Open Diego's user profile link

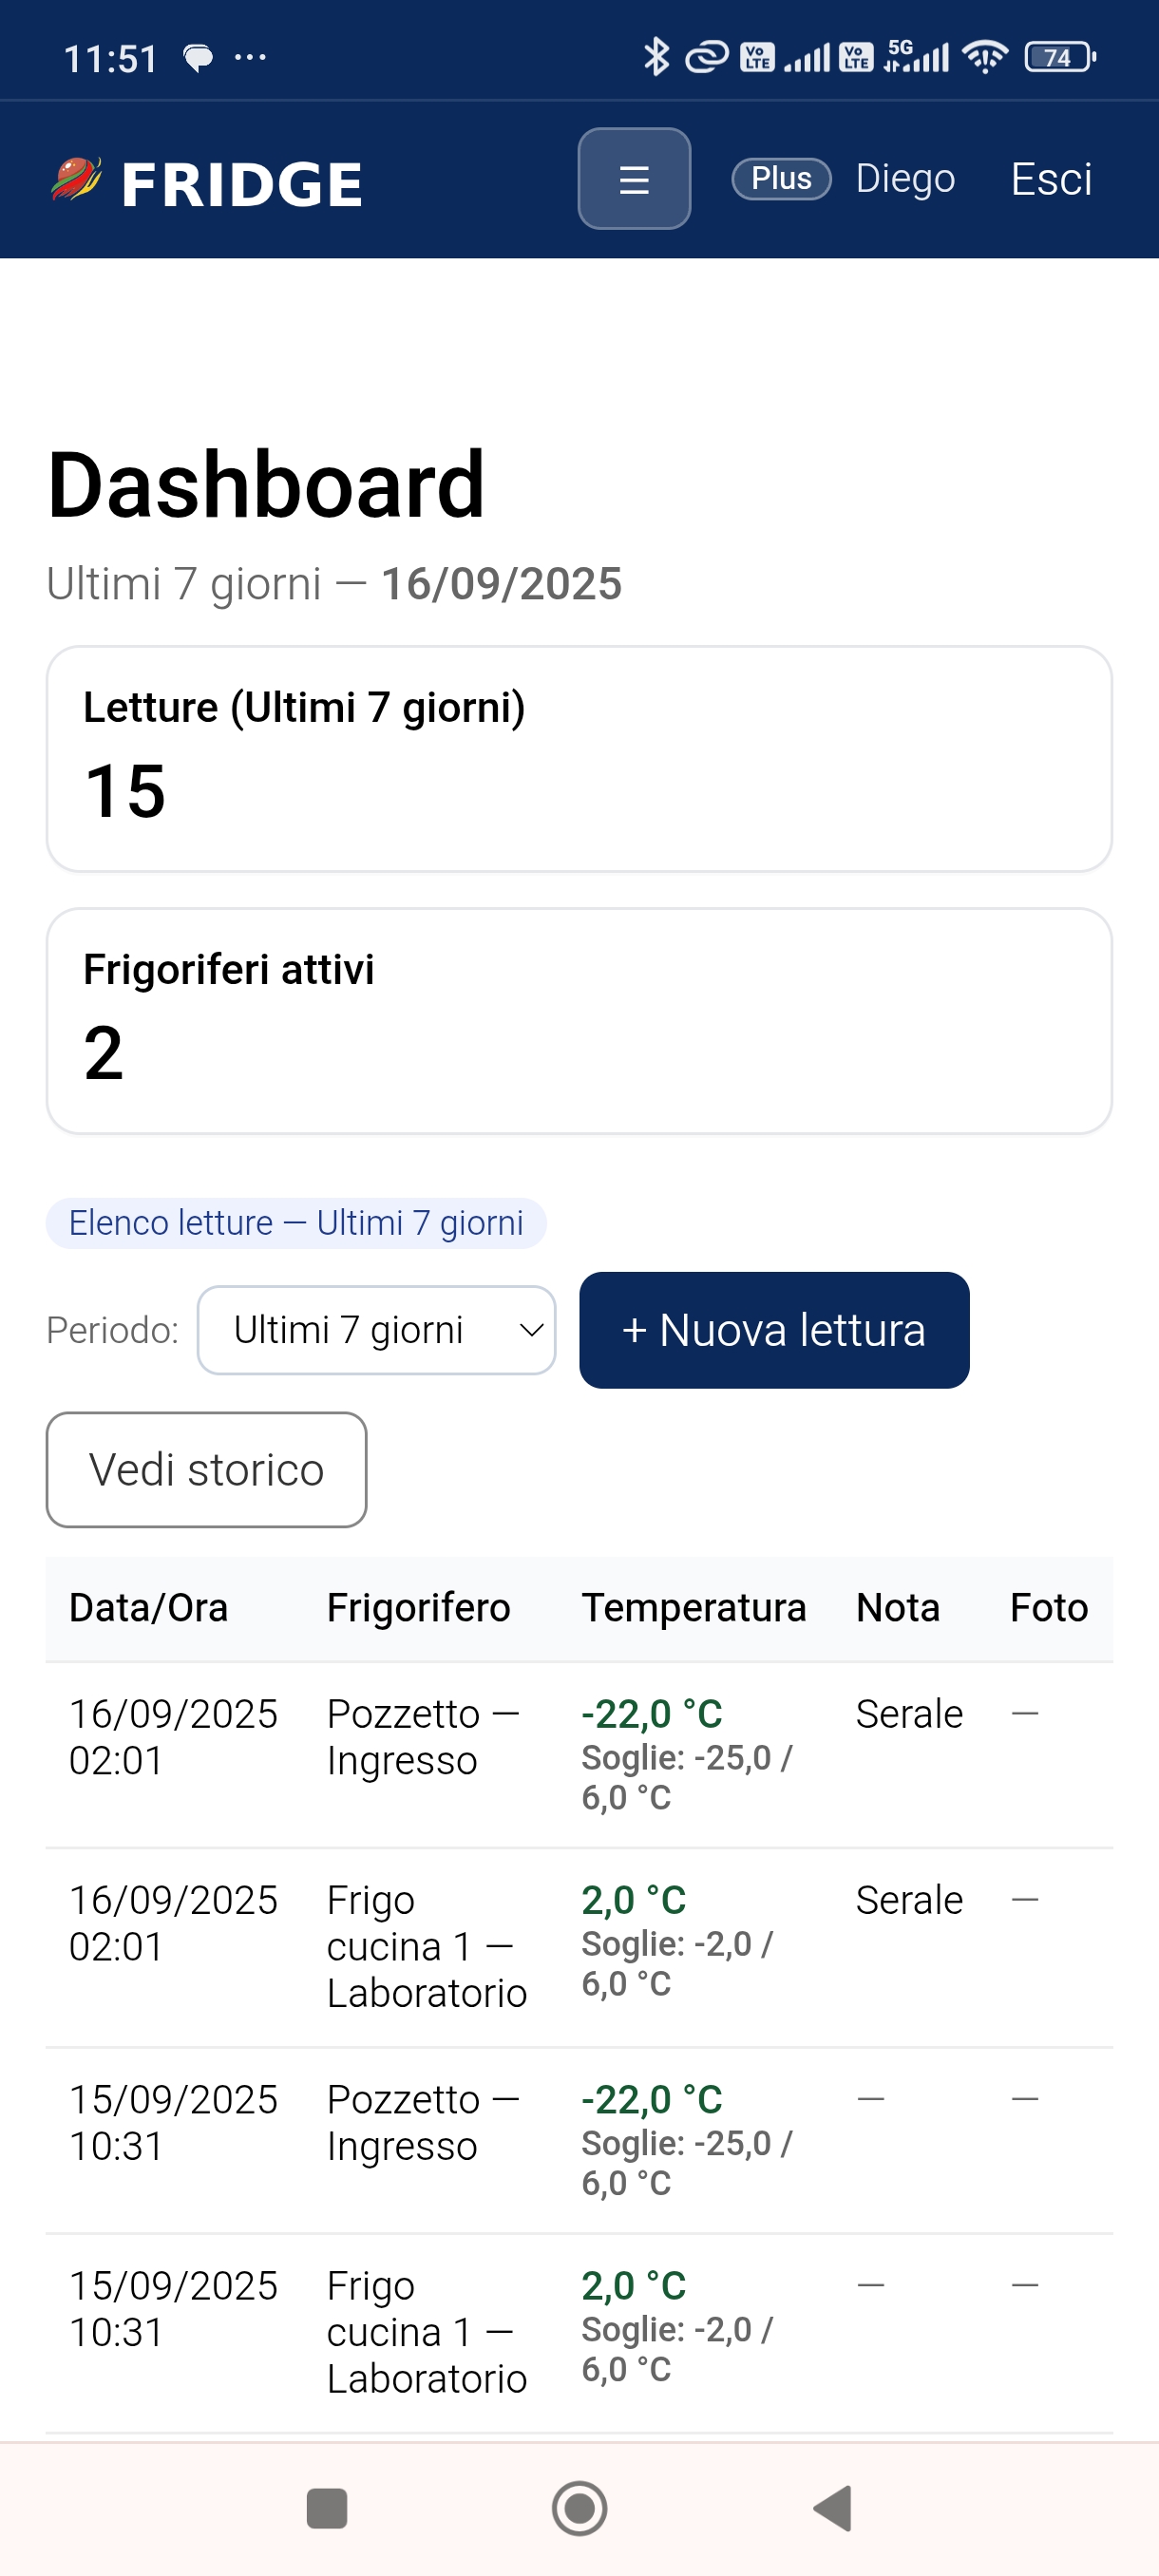point(905,179)
